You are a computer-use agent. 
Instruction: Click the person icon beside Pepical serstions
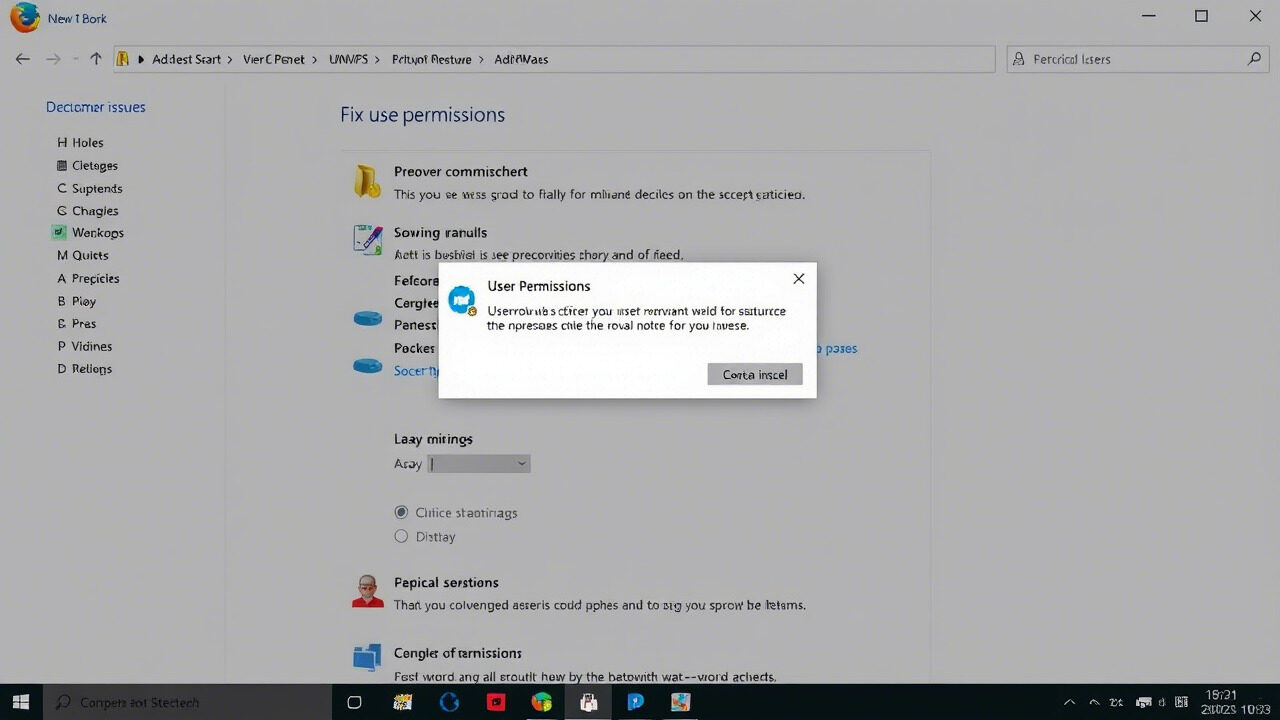pyautogui.click(x=367, y=592)
